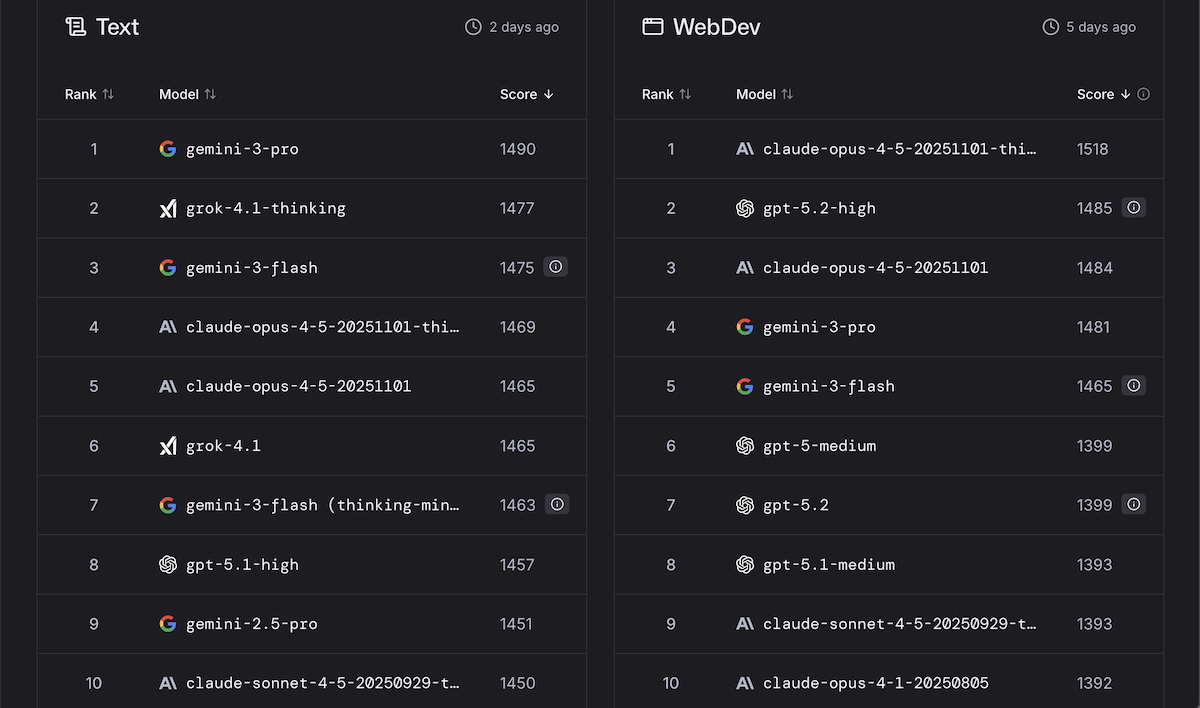
Task: Sort Text table by Model column
Action: pos(210,94)
